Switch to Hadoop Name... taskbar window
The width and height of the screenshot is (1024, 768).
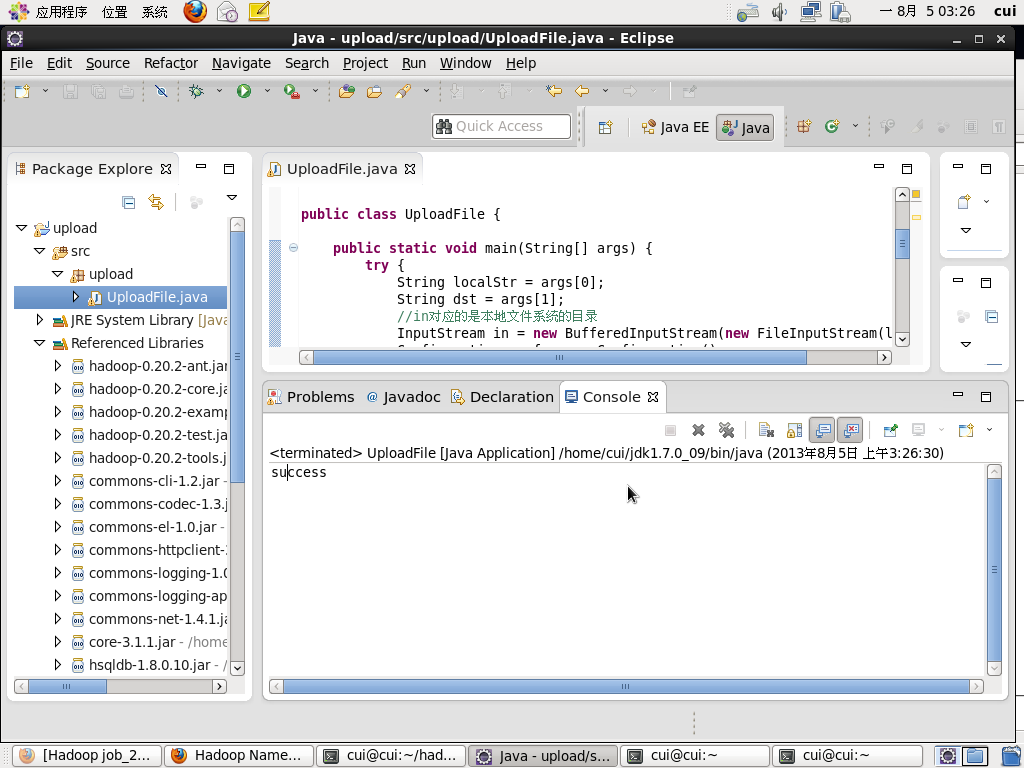click(237, 756)
